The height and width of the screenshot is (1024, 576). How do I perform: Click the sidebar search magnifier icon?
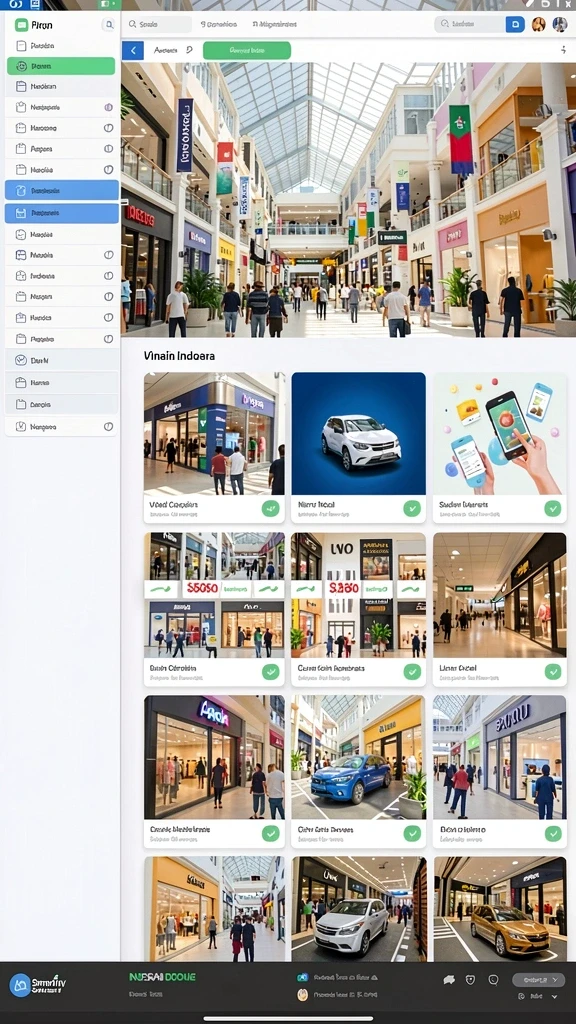[109, 25]
